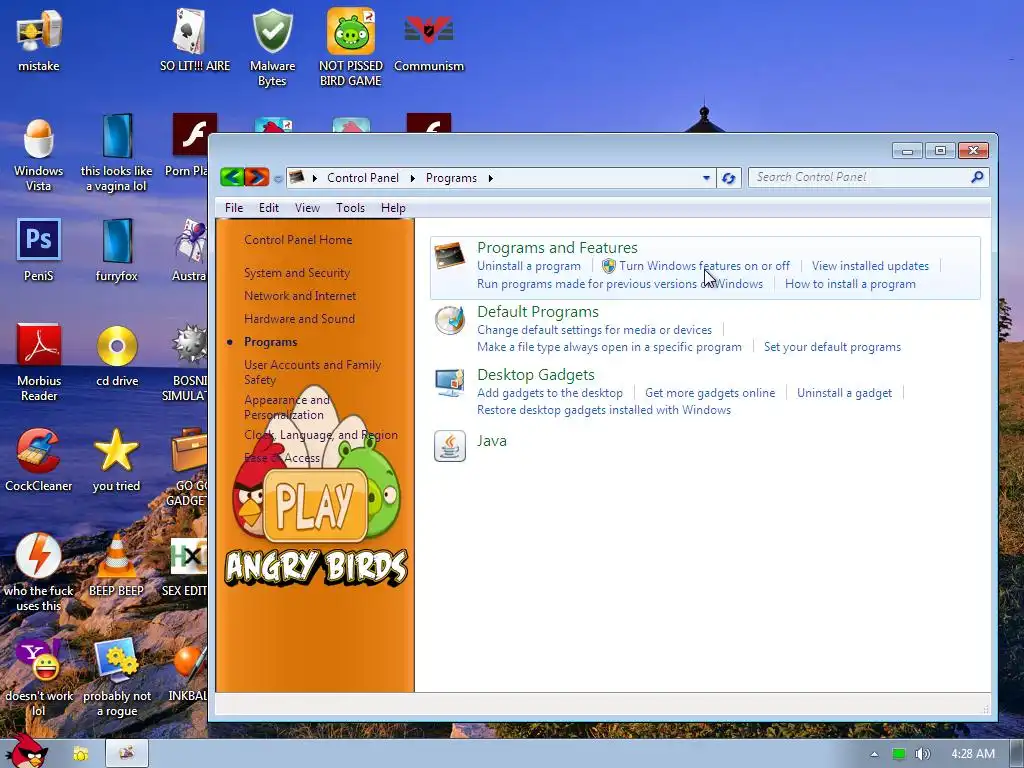This screenshot has width=1024, height=768.
Task: Open User Accounts and Family Safety
Action: point(312,372)
